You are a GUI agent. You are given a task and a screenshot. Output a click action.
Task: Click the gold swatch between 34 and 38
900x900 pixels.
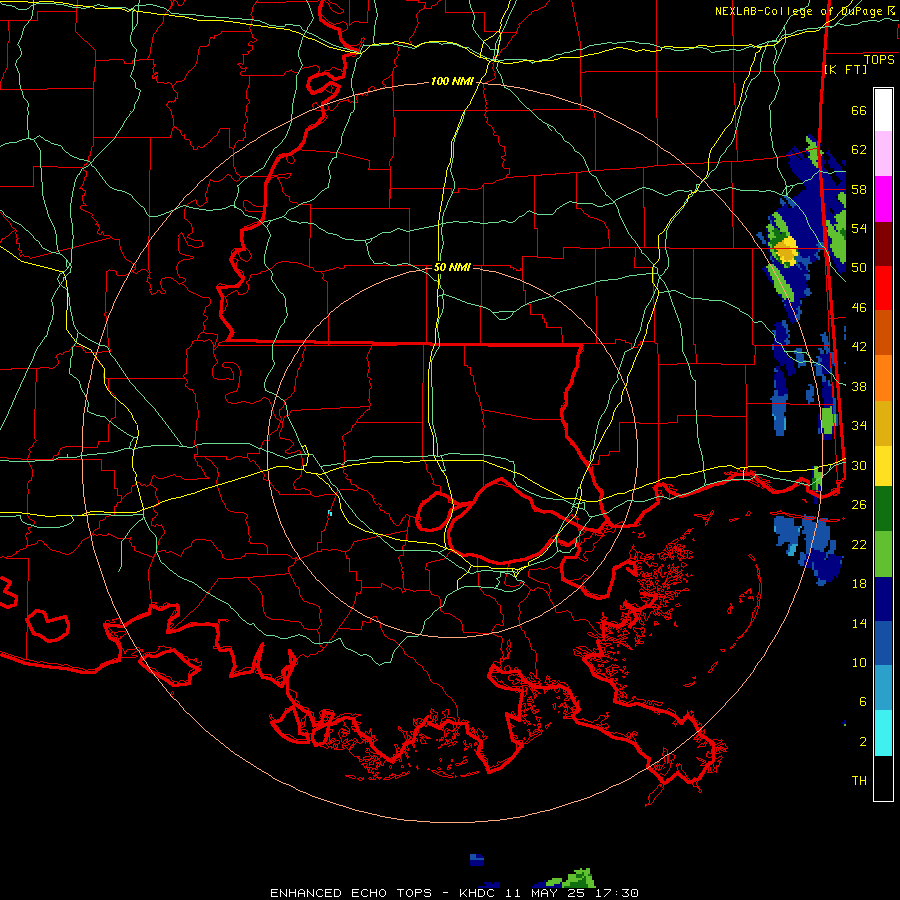click(x=883, y=423)
